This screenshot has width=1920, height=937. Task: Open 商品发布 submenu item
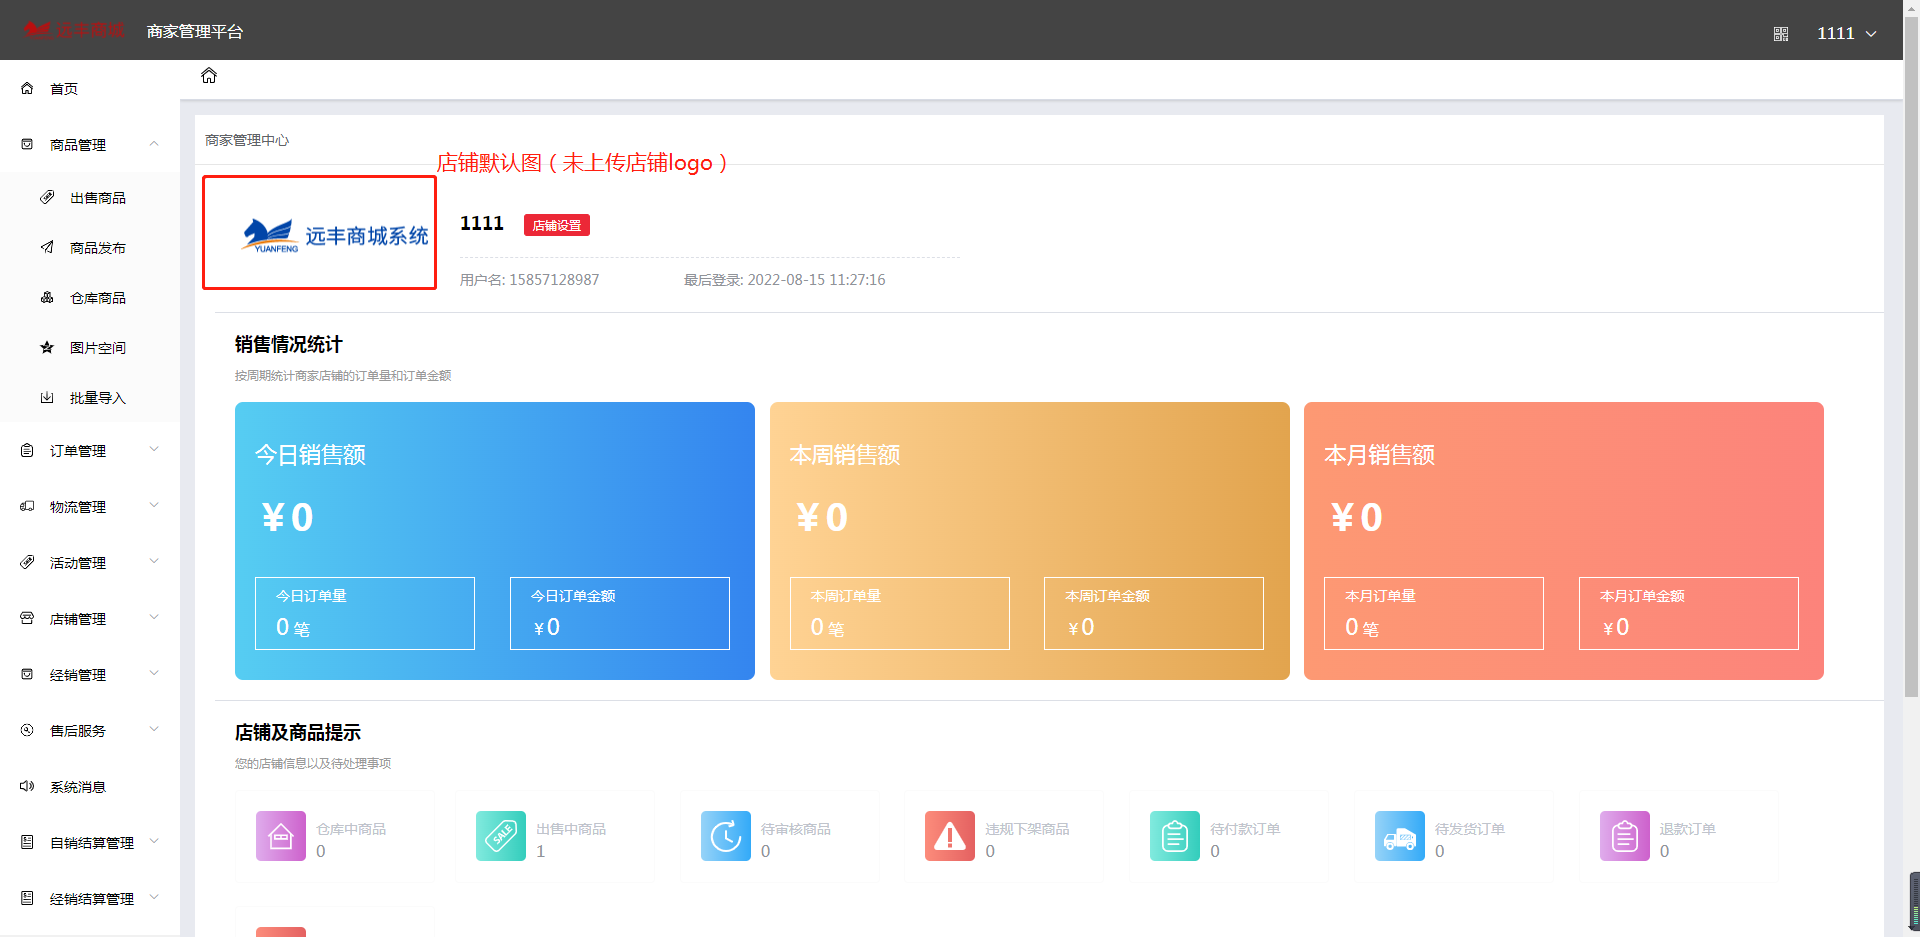pos(90,247)
